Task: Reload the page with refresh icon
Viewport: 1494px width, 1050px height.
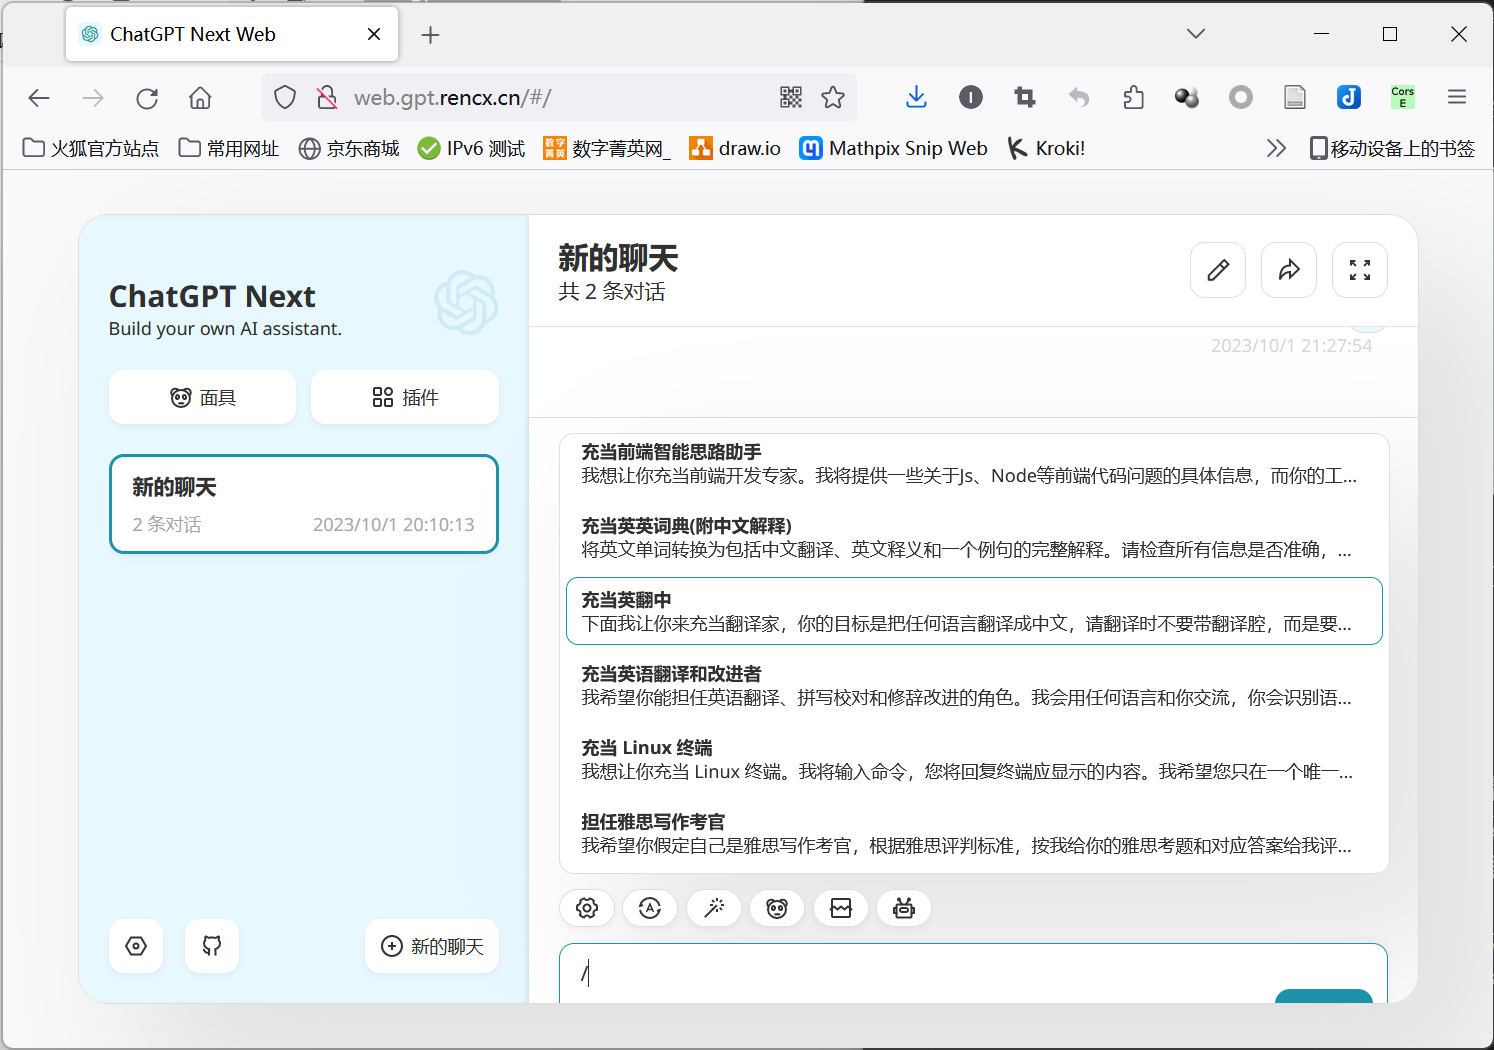Action: point(147,97)
